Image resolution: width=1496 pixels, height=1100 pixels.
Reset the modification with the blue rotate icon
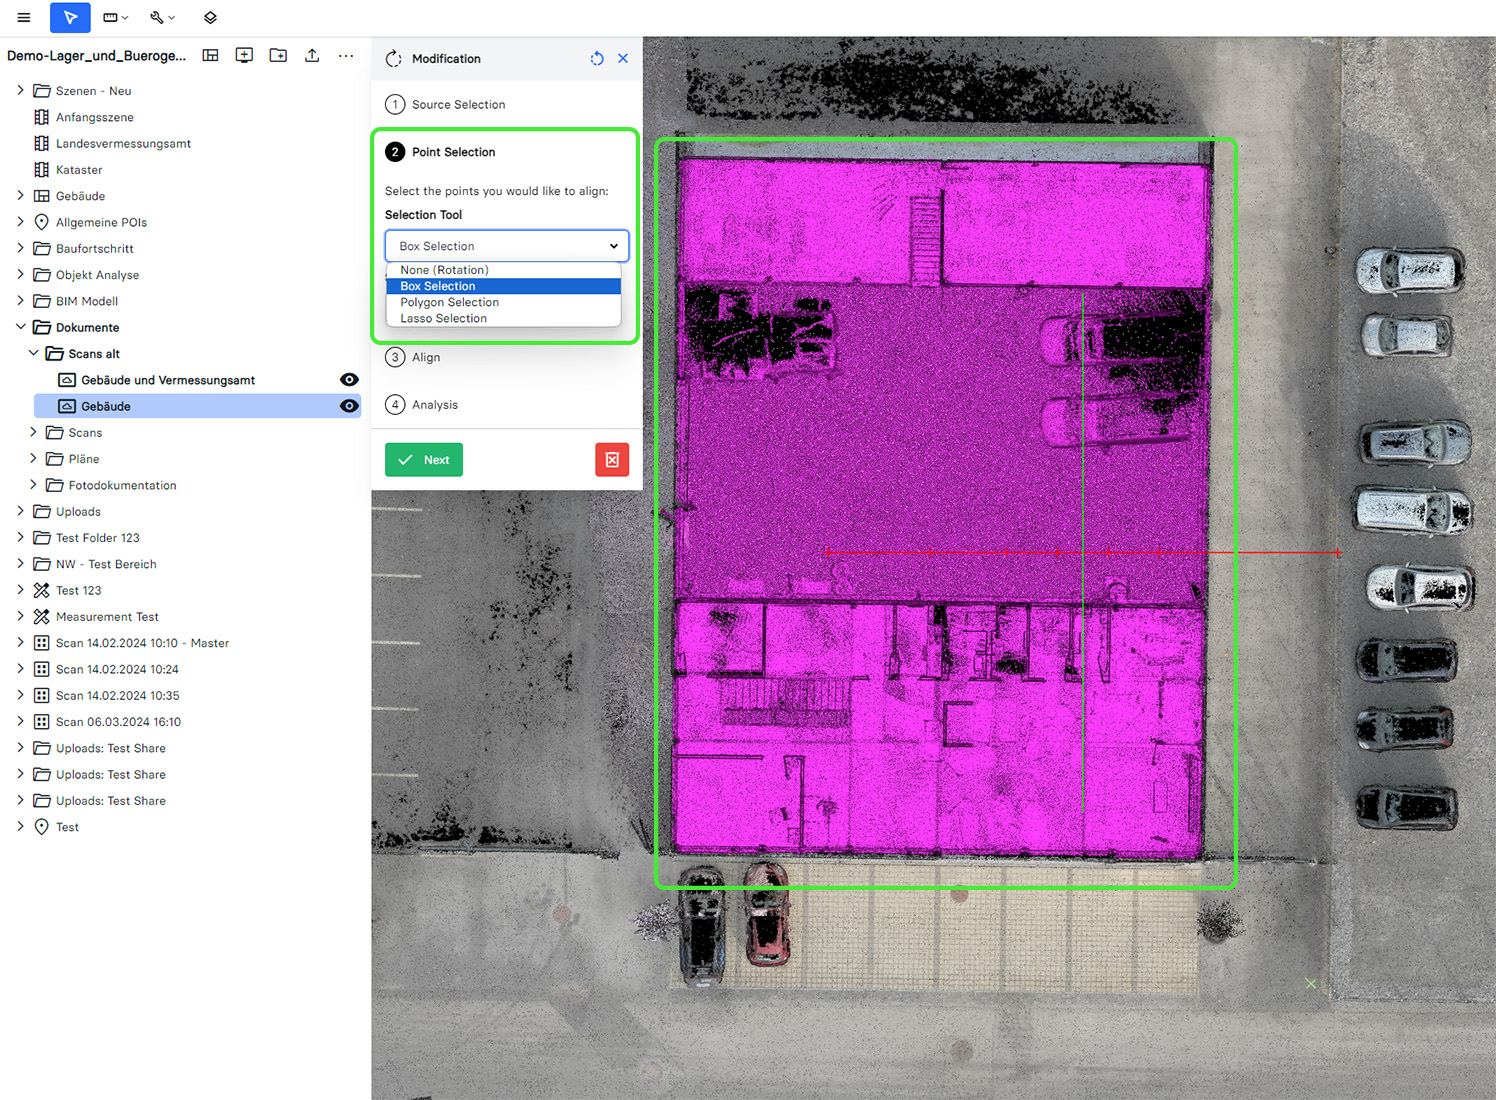pyautogui.click(x=597, y=59)
